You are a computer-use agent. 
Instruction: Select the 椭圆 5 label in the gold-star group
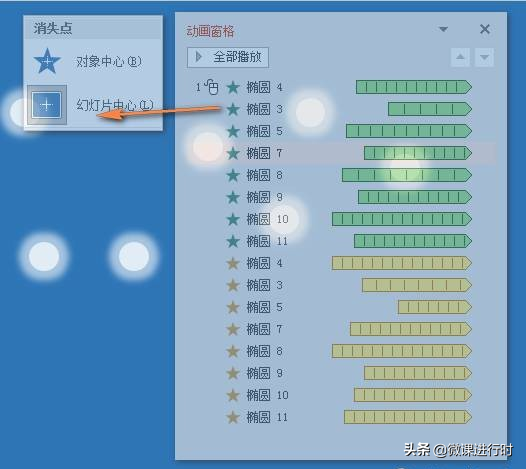264,308
